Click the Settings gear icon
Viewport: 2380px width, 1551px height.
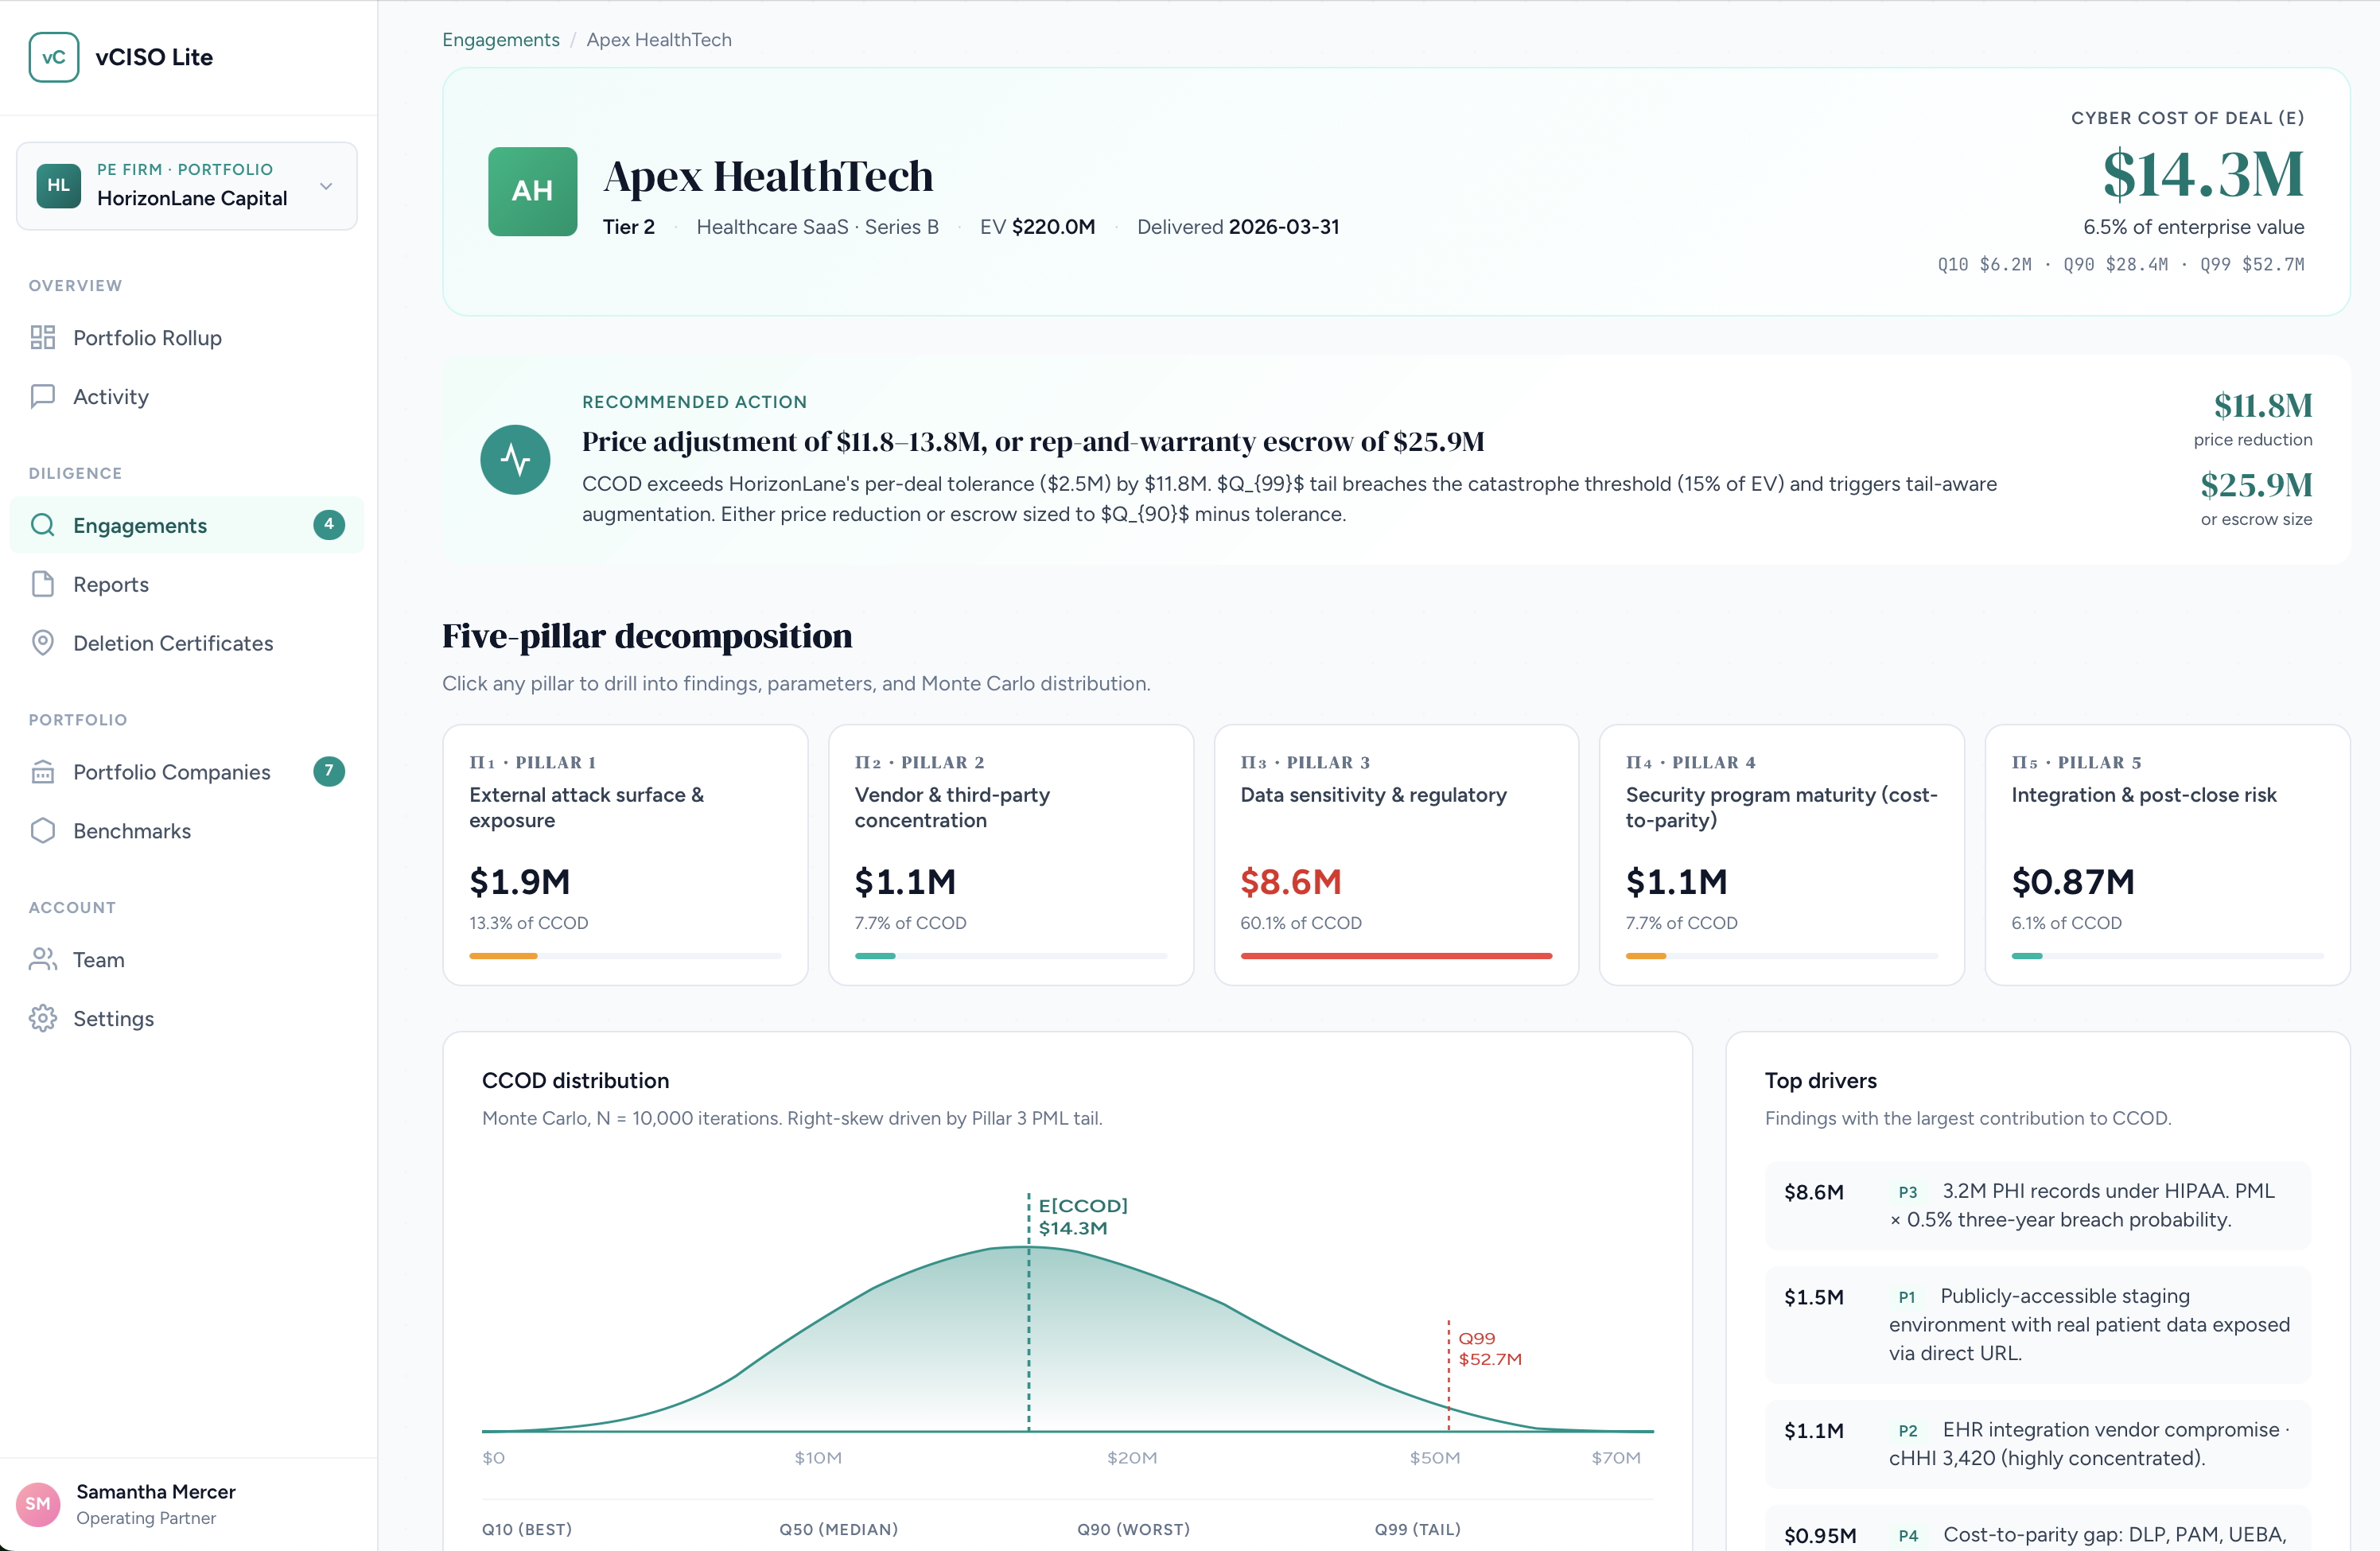[43, 1019]
